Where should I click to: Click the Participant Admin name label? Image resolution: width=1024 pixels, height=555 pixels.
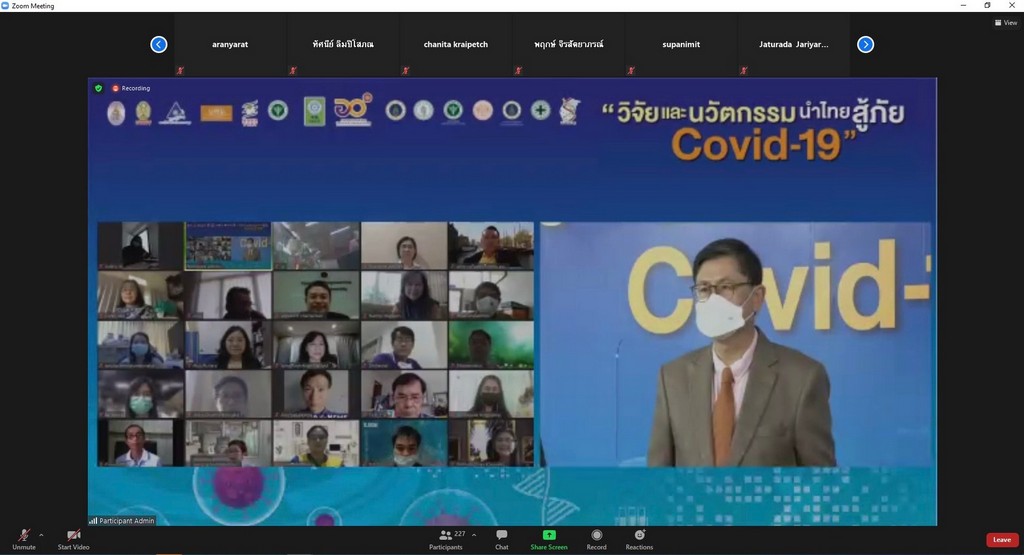[126, 521]
